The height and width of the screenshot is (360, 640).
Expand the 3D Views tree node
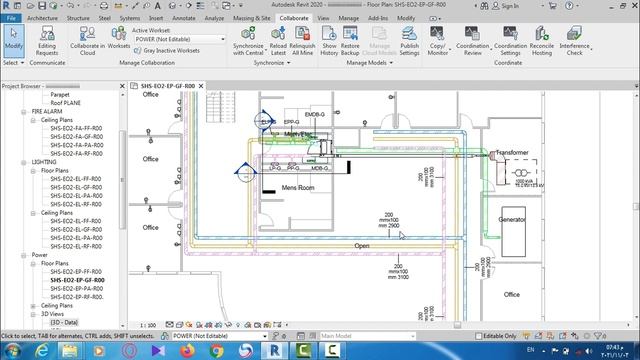tap(33, 314)
